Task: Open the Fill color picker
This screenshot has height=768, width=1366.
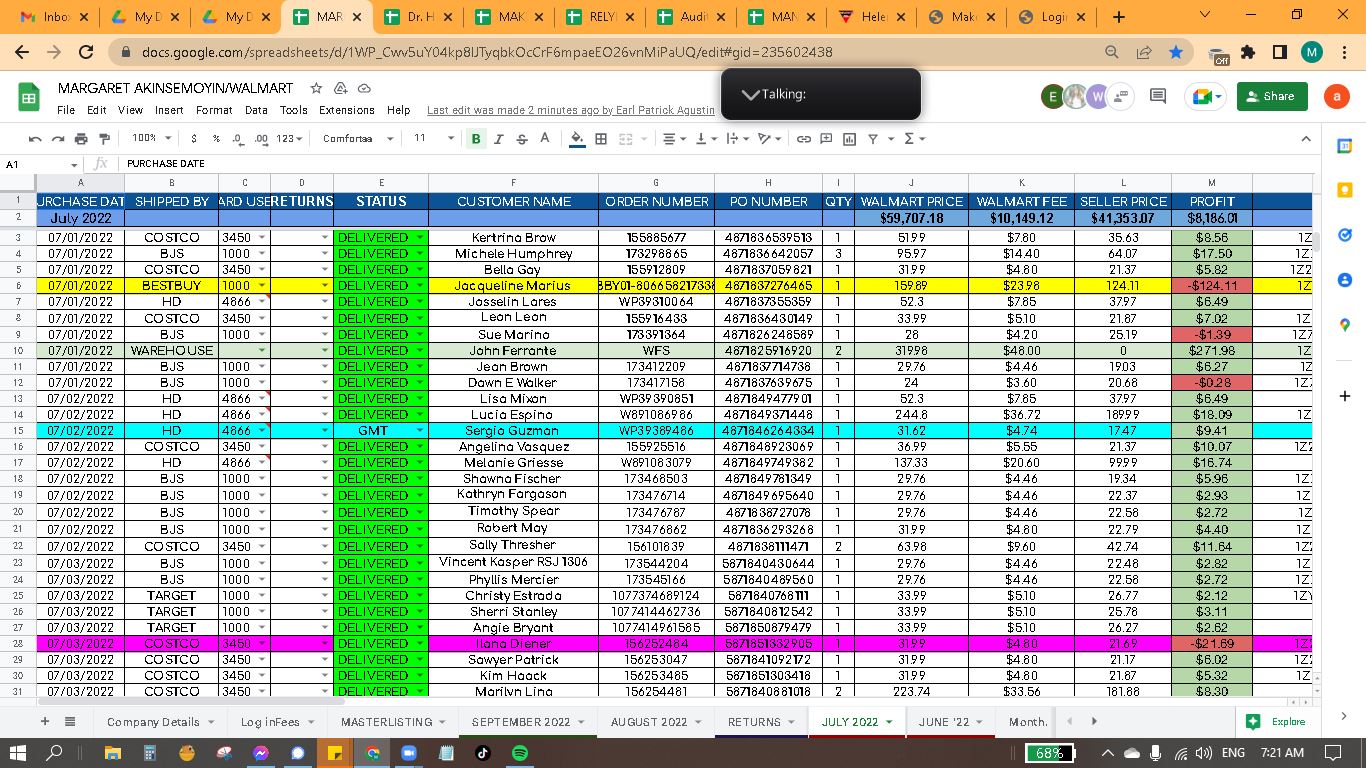Action: coord(577,139)
